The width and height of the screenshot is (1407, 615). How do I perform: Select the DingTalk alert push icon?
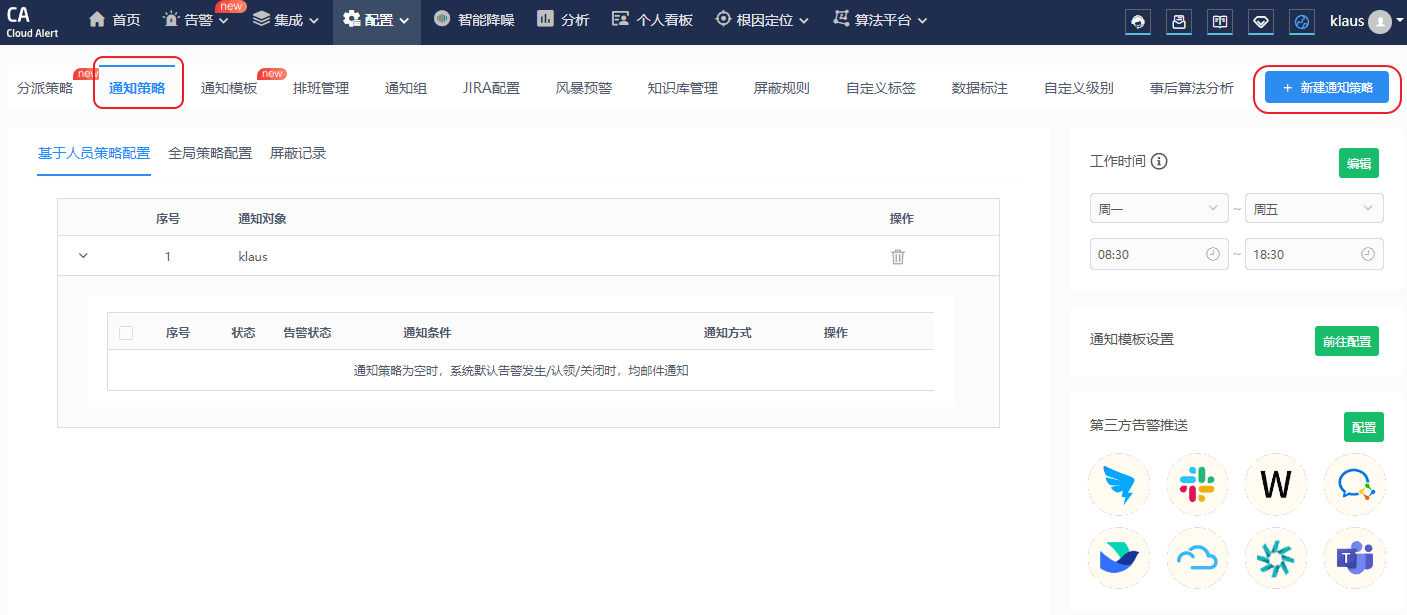click(1118, 485)
